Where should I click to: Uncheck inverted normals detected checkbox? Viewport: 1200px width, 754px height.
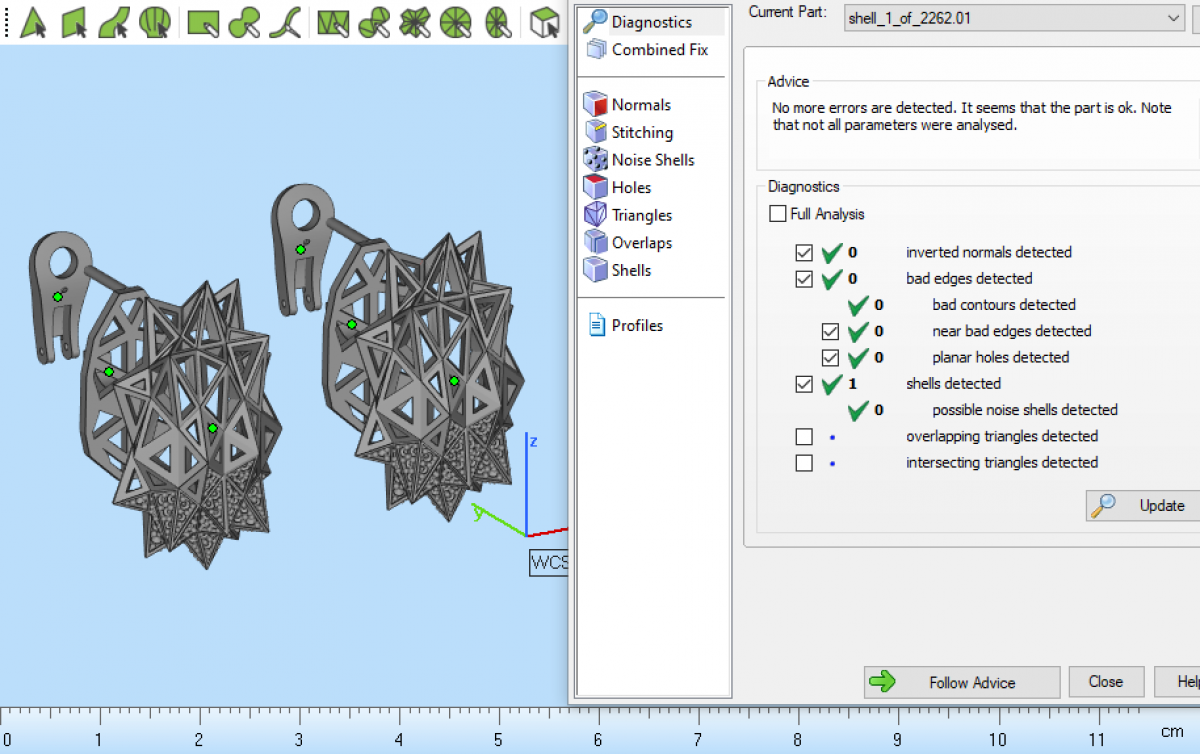pyautogui.click(x=804, y=252)
